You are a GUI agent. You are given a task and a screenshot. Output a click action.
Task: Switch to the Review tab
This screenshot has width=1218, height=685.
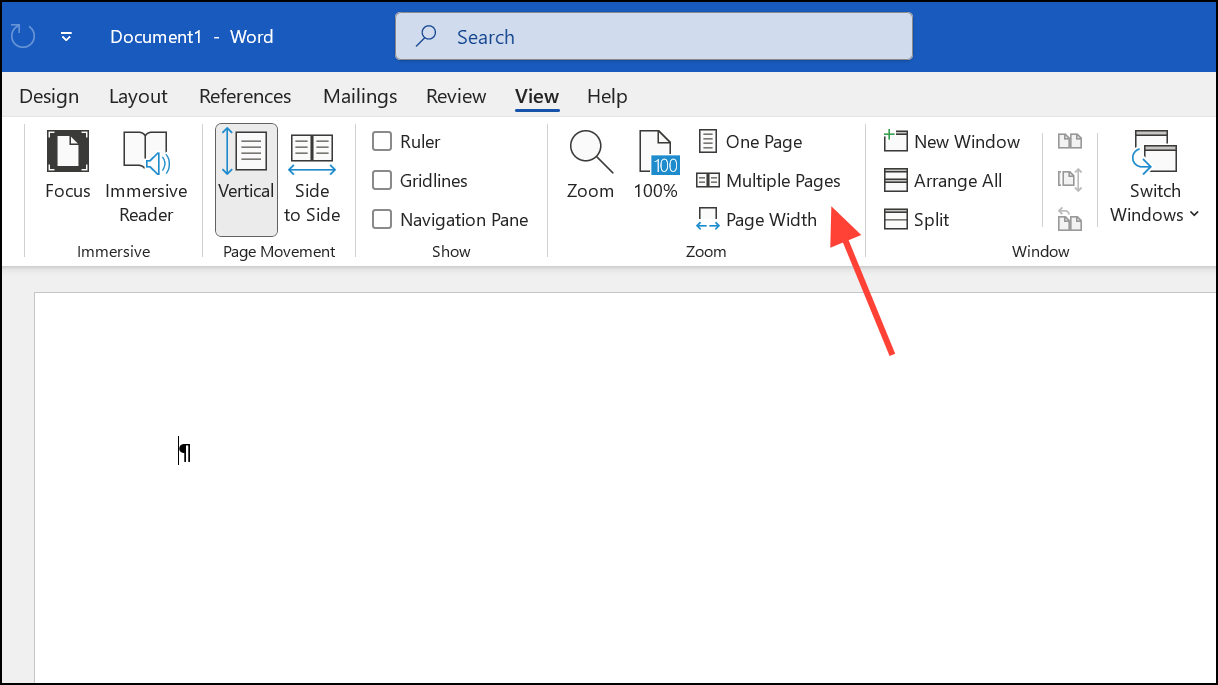coord(456,96)
